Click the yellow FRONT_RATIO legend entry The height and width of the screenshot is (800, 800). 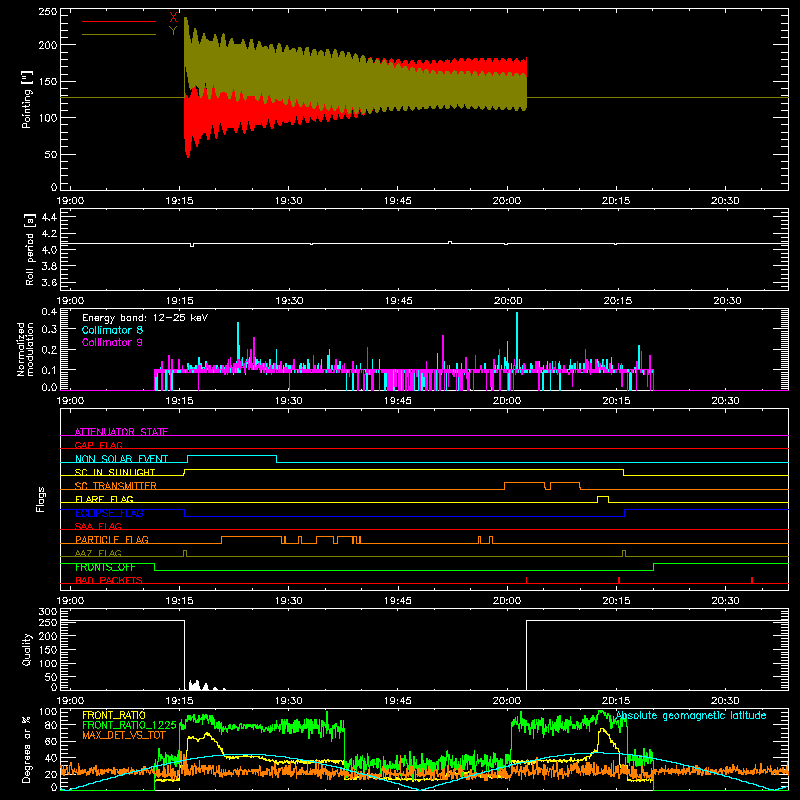(x=114, y=715)
